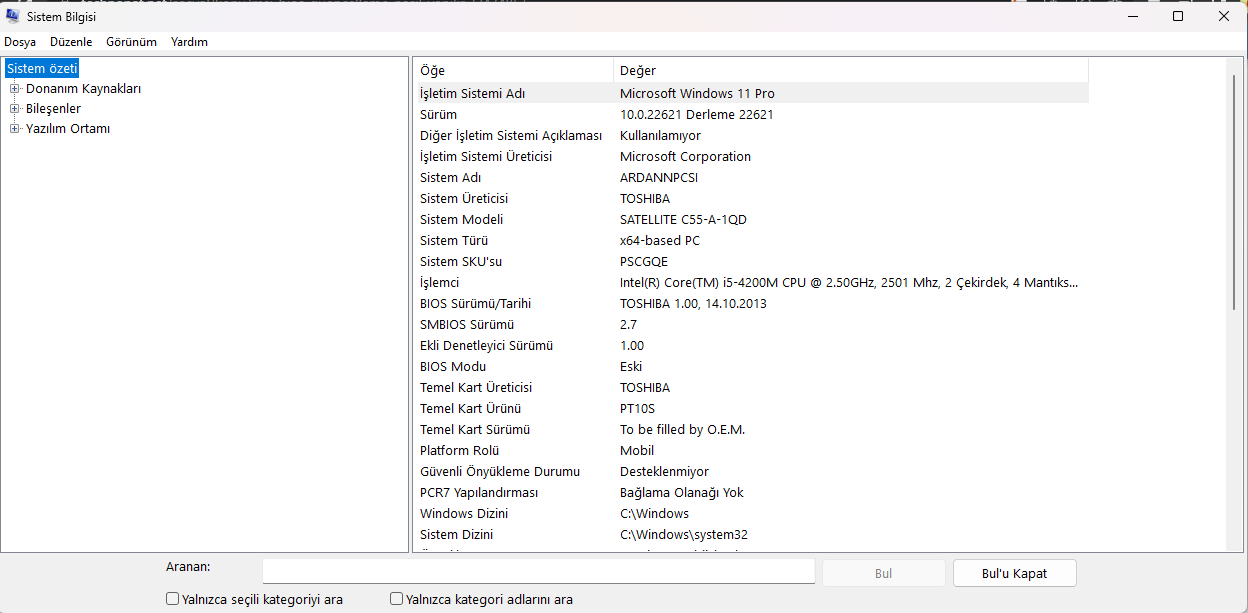Minimize the Sistem Bilgisi window
The height and width of the screenshot is (613, 1248).
1132,16
